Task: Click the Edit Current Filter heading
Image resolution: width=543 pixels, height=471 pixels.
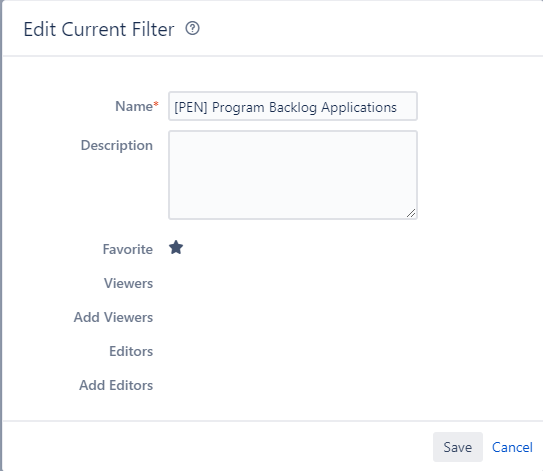Action: coord(99,29)
